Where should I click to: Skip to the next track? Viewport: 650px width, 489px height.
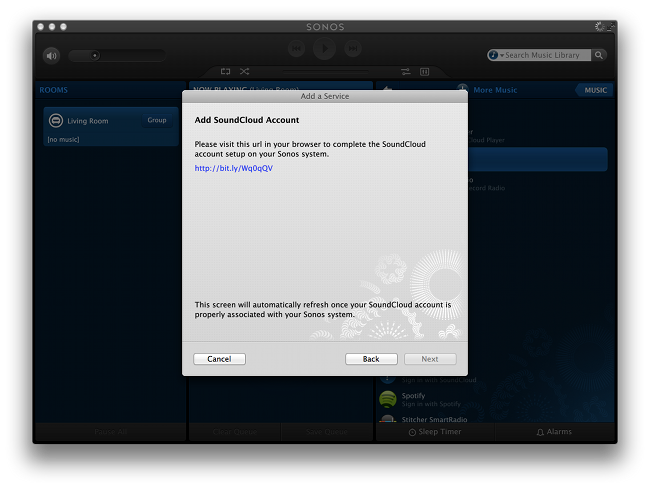pos(353,48)
